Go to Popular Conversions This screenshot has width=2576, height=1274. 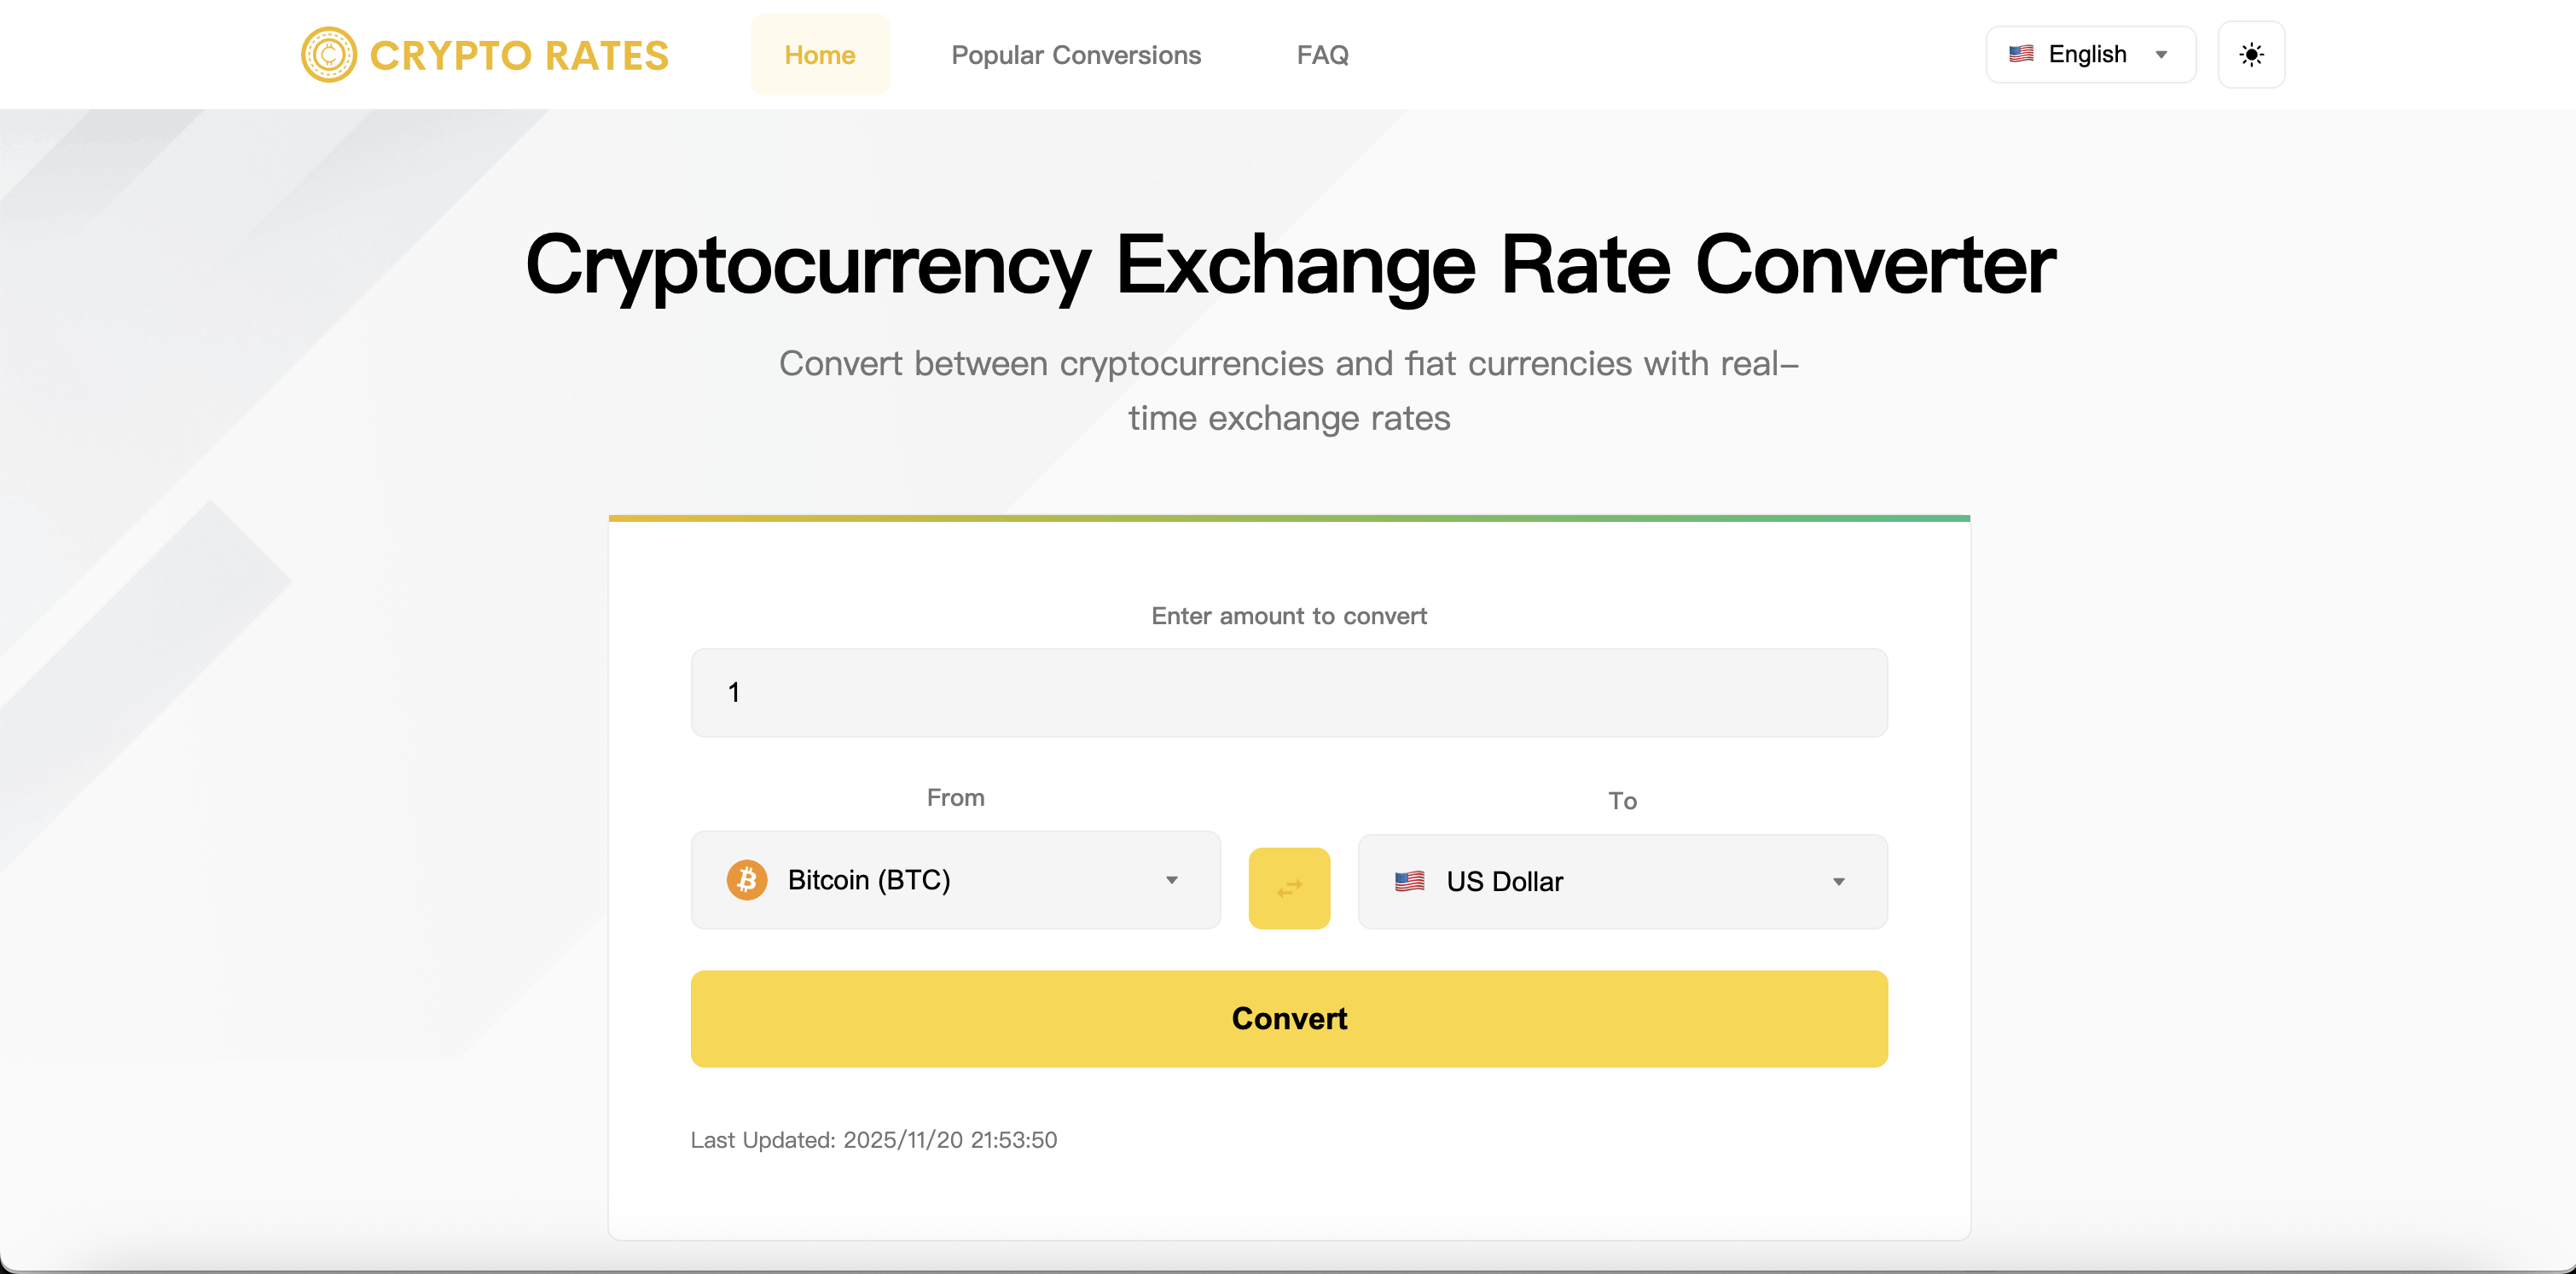1076,55
